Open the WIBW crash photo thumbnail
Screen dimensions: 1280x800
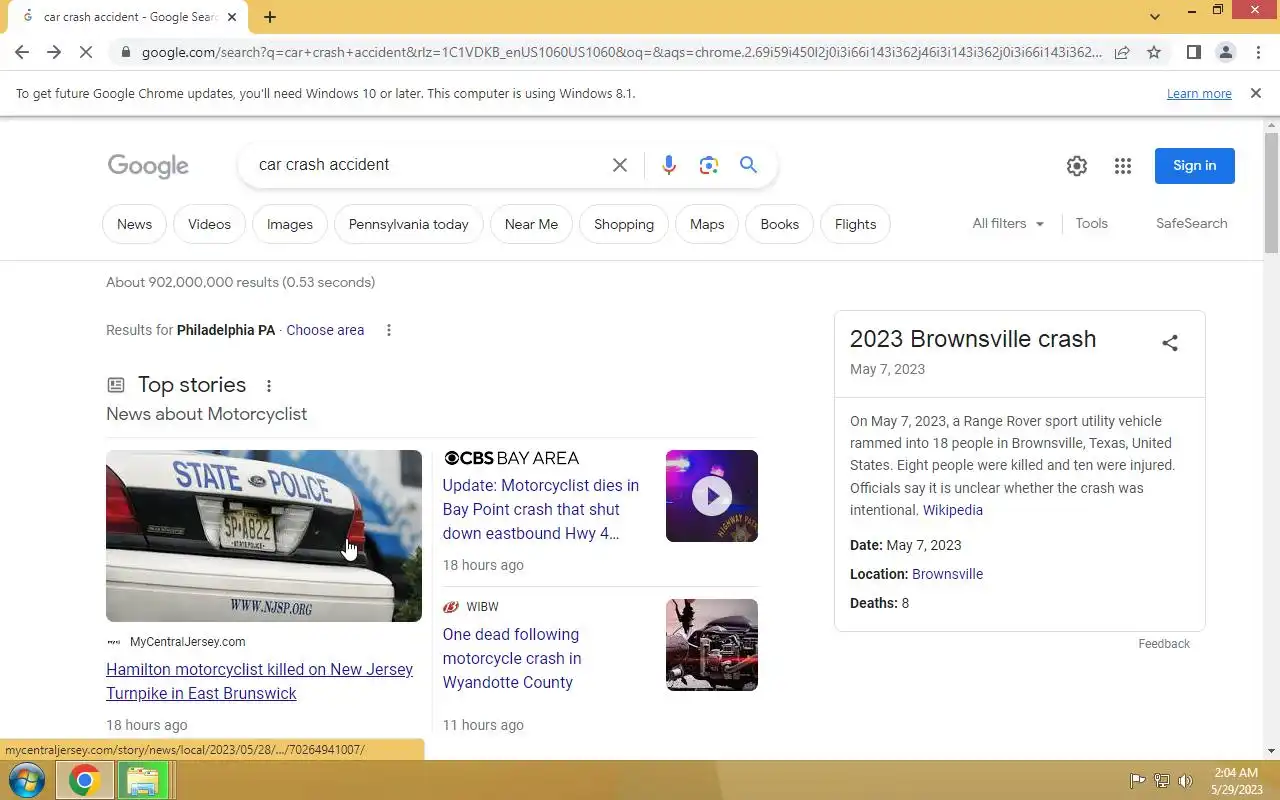pos(712,645)
